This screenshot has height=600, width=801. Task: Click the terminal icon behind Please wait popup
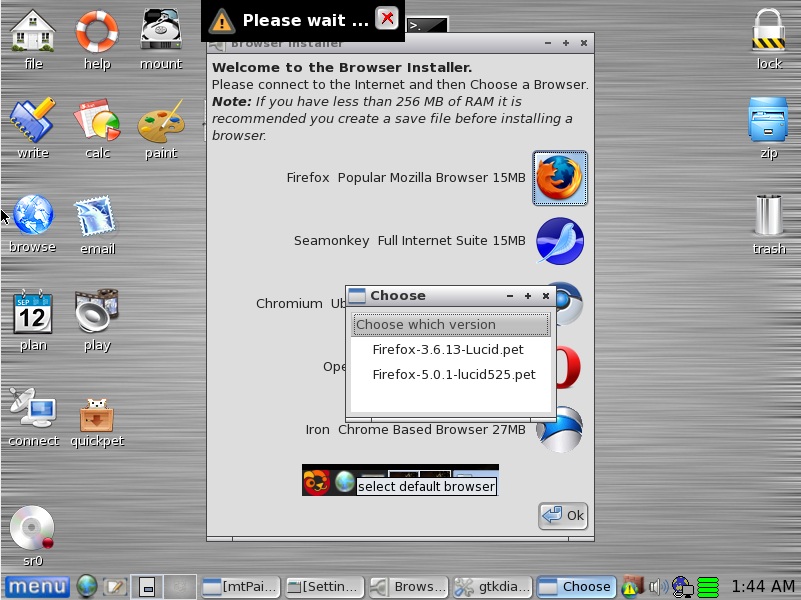click(x=427, y=24)
